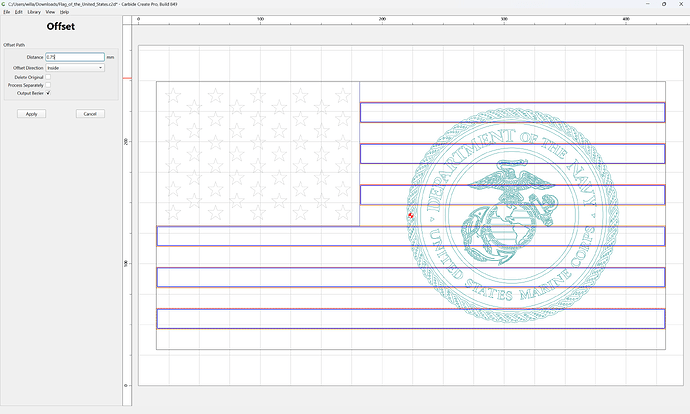Click the Apply button
Screen dimensions: 690x414
tap(31, 114)
